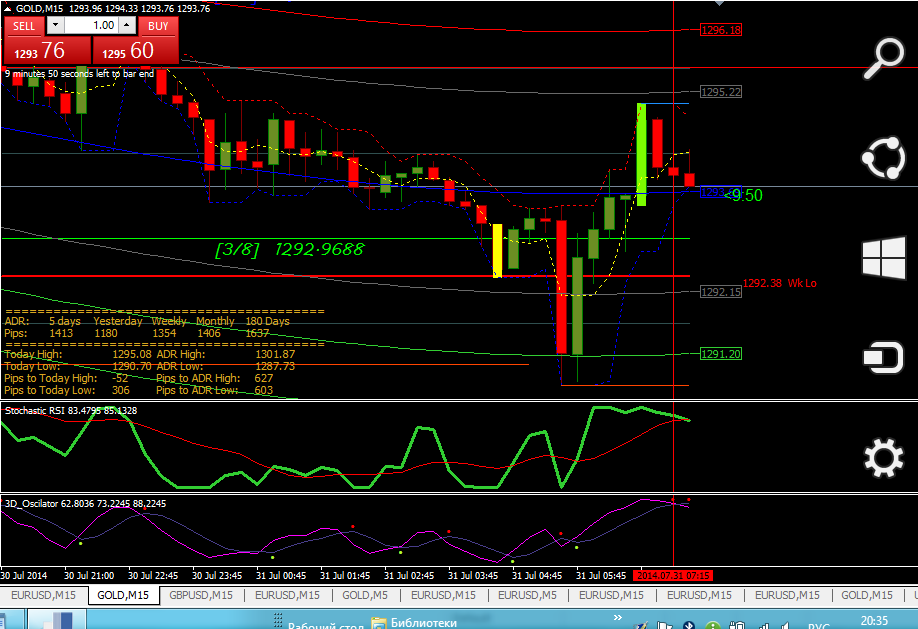The image size is (918, 629).
Task: Open the Share charm icon
Action: (883, 158)
